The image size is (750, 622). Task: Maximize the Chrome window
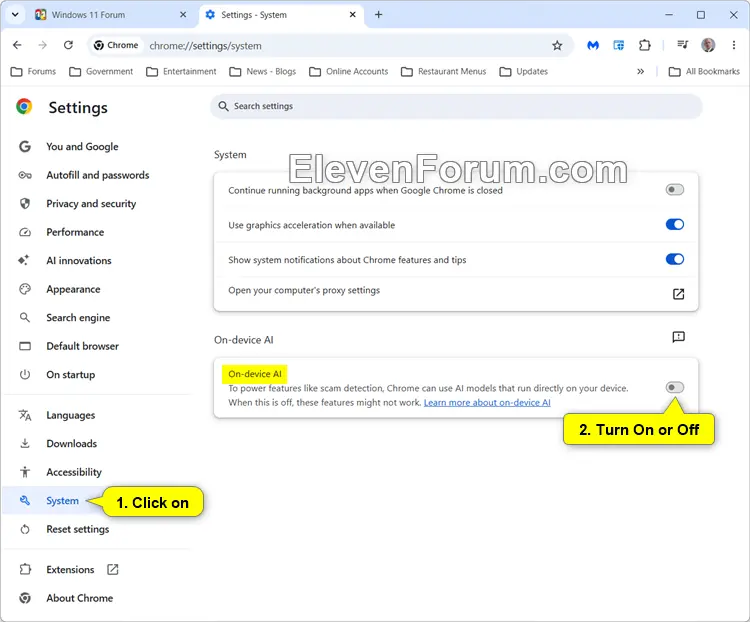pyautogui.click(x=701, y=15)
